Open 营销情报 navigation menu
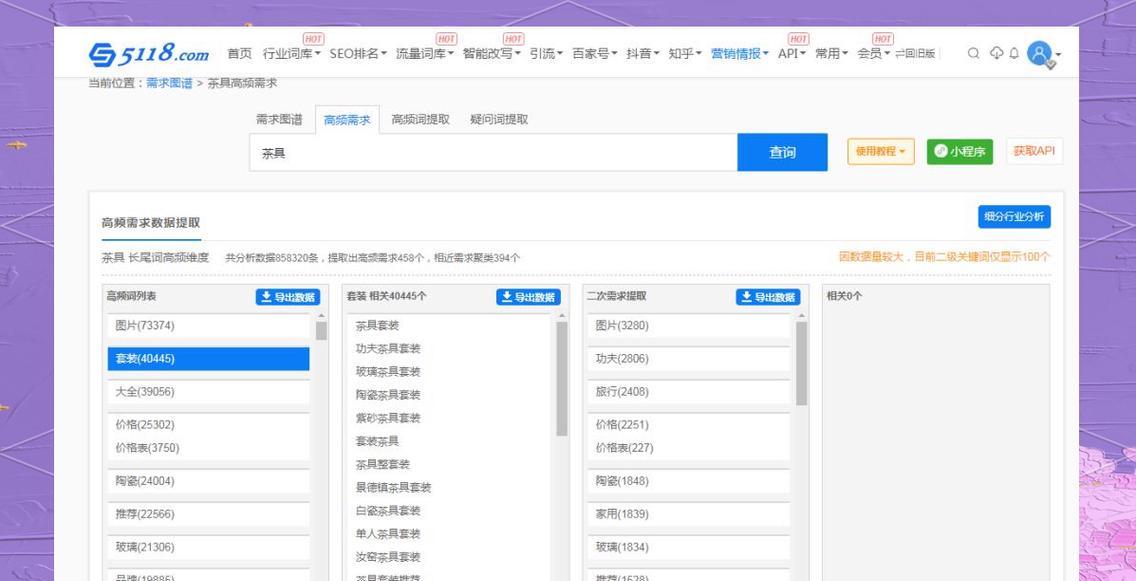Viewport: 1136px width, 581px height. [740, 54]
